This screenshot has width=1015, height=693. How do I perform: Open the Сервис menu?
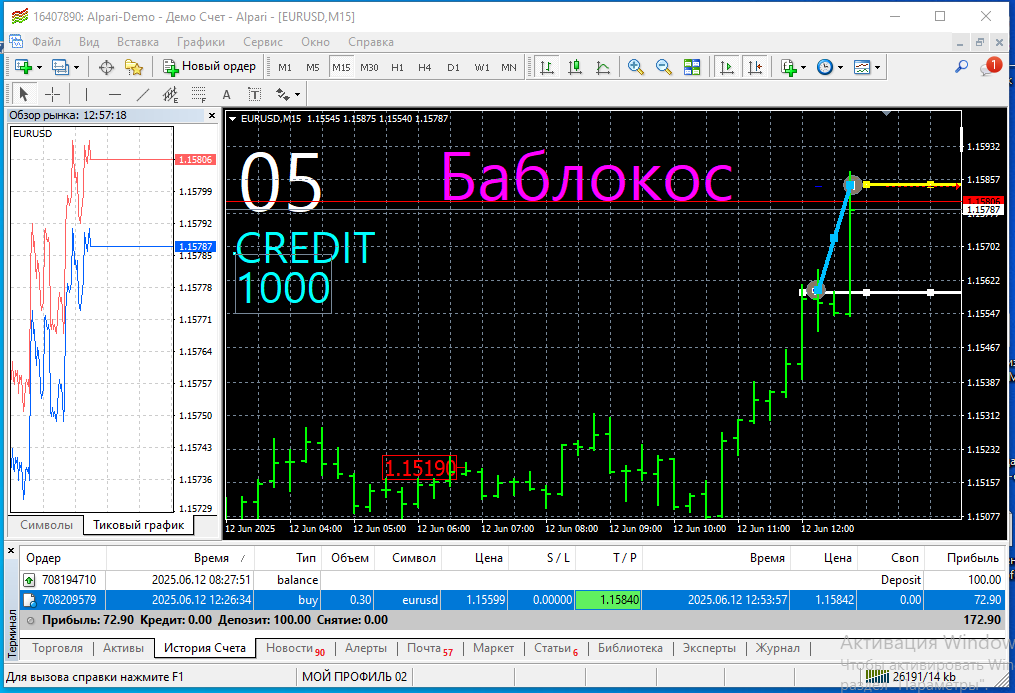click(x=263, y=42)
